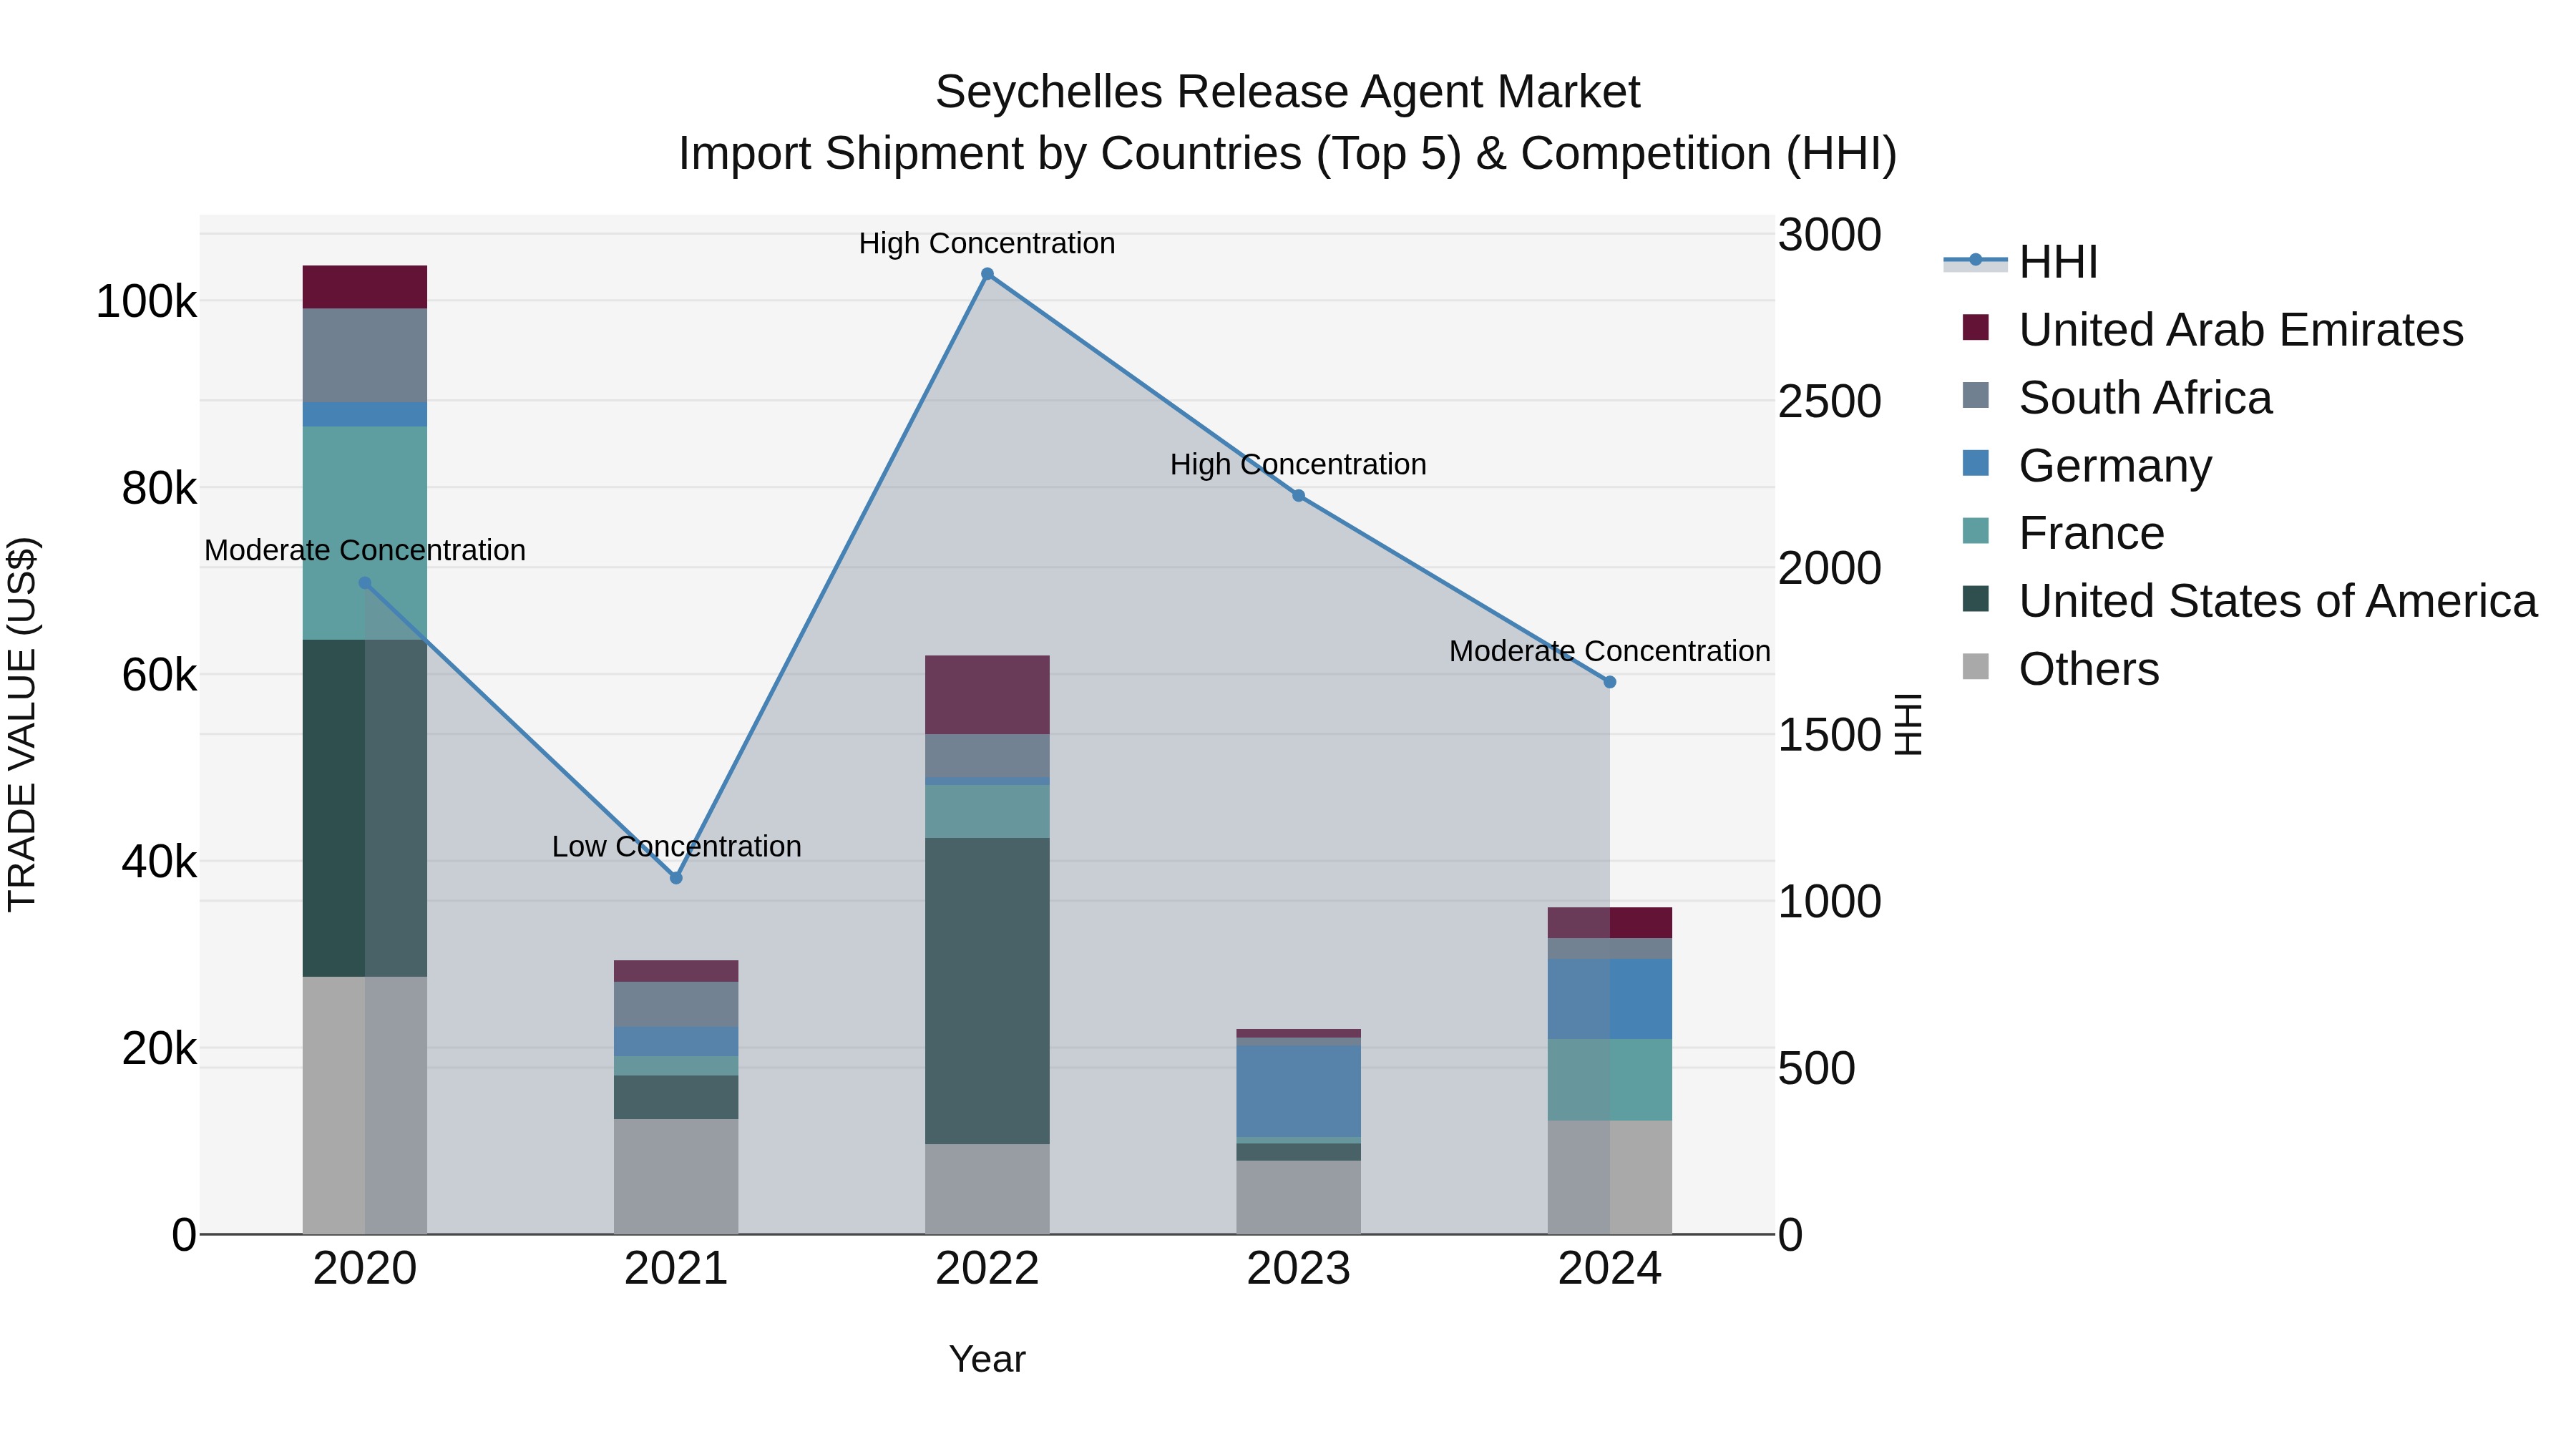The width and height of the screenshot is (2576, 1449).
Task: Click the right-side 'HHI' axis title
Action: click(1908, 724)
